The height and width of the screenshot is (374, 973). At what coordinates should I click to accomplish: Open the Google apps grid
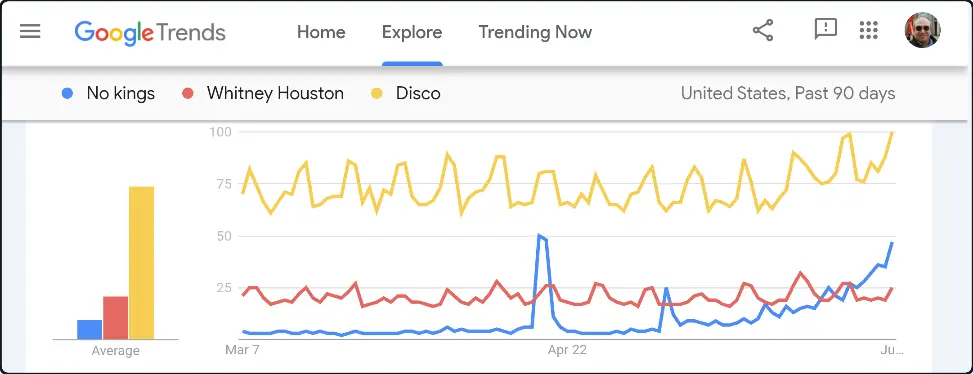pyautogui.click(x=869, y=30)
